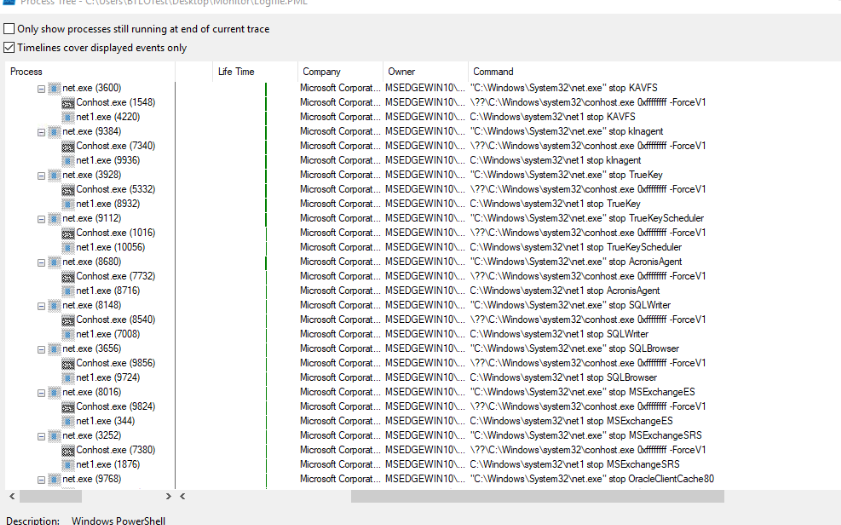Click the net.exe (3928) process icon
Viewport: 841px width, 525px height.
point(54,175)
